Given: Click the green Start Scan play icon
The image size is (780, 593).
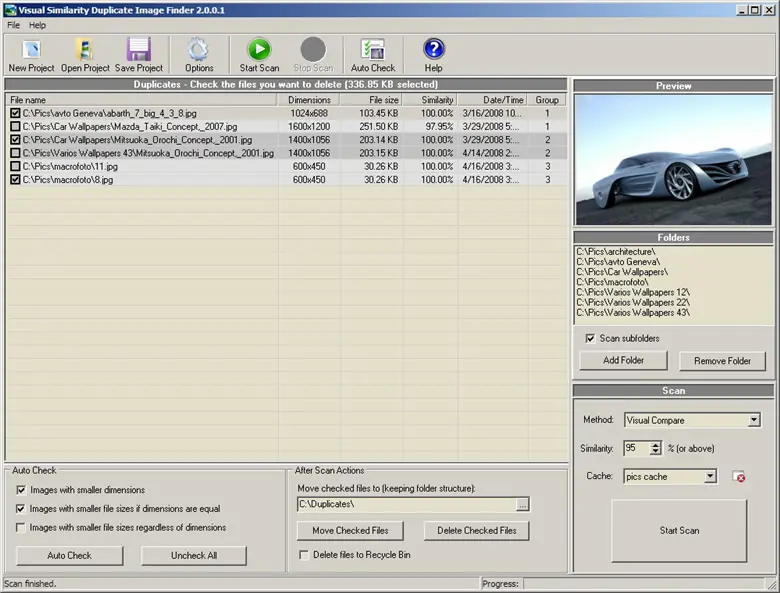Looking at the screenshot, I should (x=259, y=49).
